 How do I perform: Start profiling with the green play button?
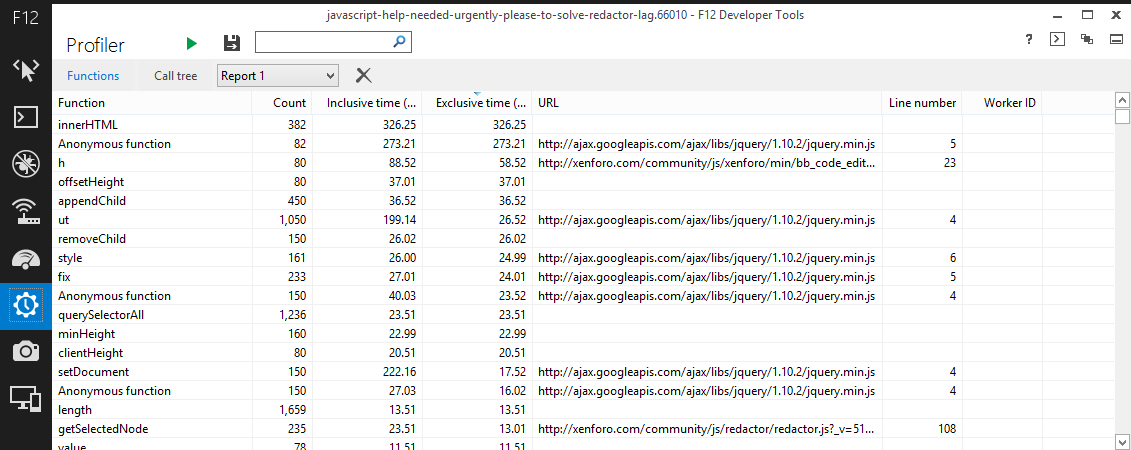coord(191,43)
